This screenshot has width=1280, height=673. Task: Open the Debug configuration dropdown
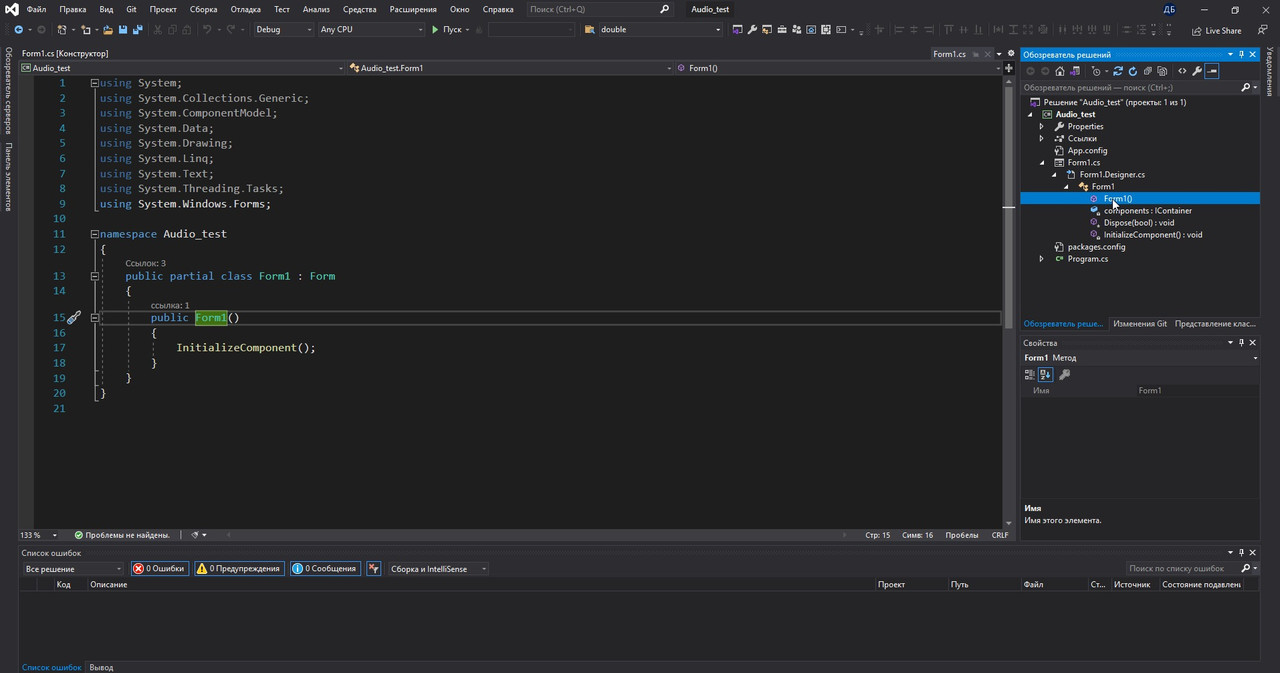(283, 29)
